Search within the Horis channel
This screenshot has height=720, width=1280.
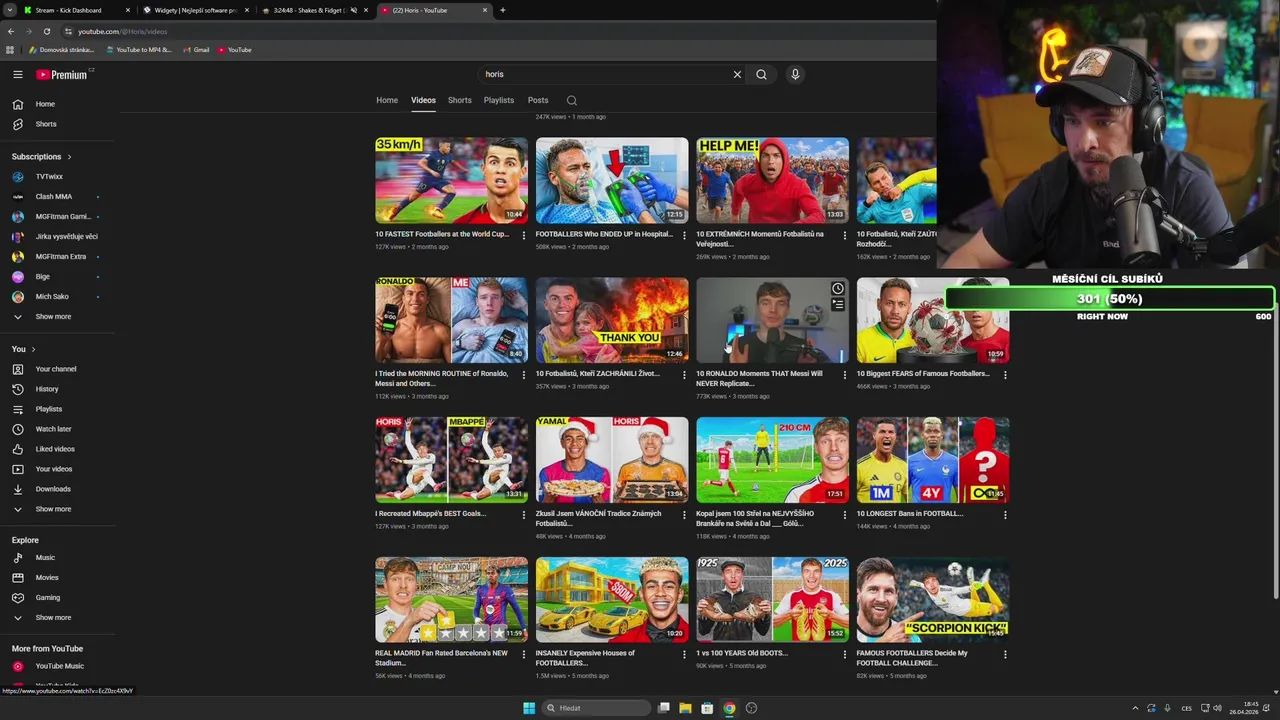tap(571, 100)
